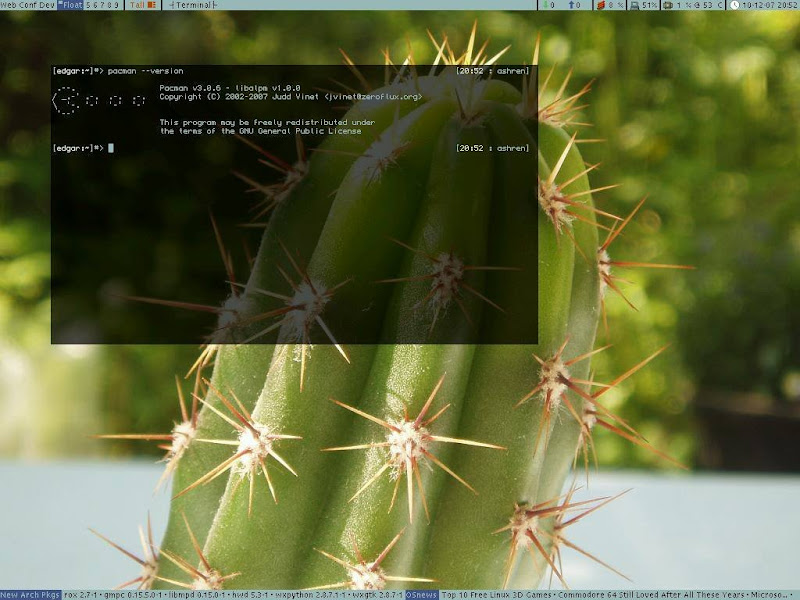Click the 'Pacman v3.0.6 - libalpm v1.0.0' line

coord(230,88)
